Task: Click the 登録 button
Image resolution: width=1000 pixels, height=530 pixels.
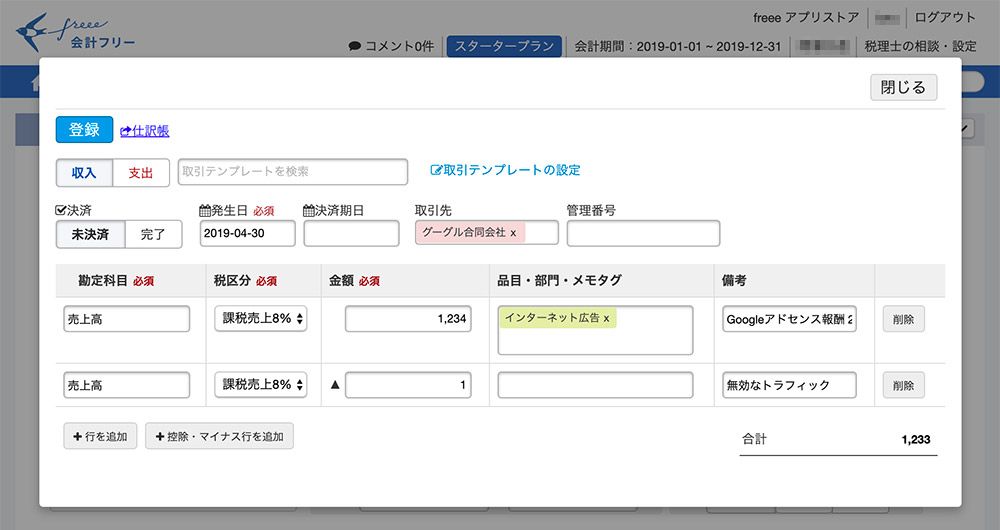Action: (x=84, y=129)
